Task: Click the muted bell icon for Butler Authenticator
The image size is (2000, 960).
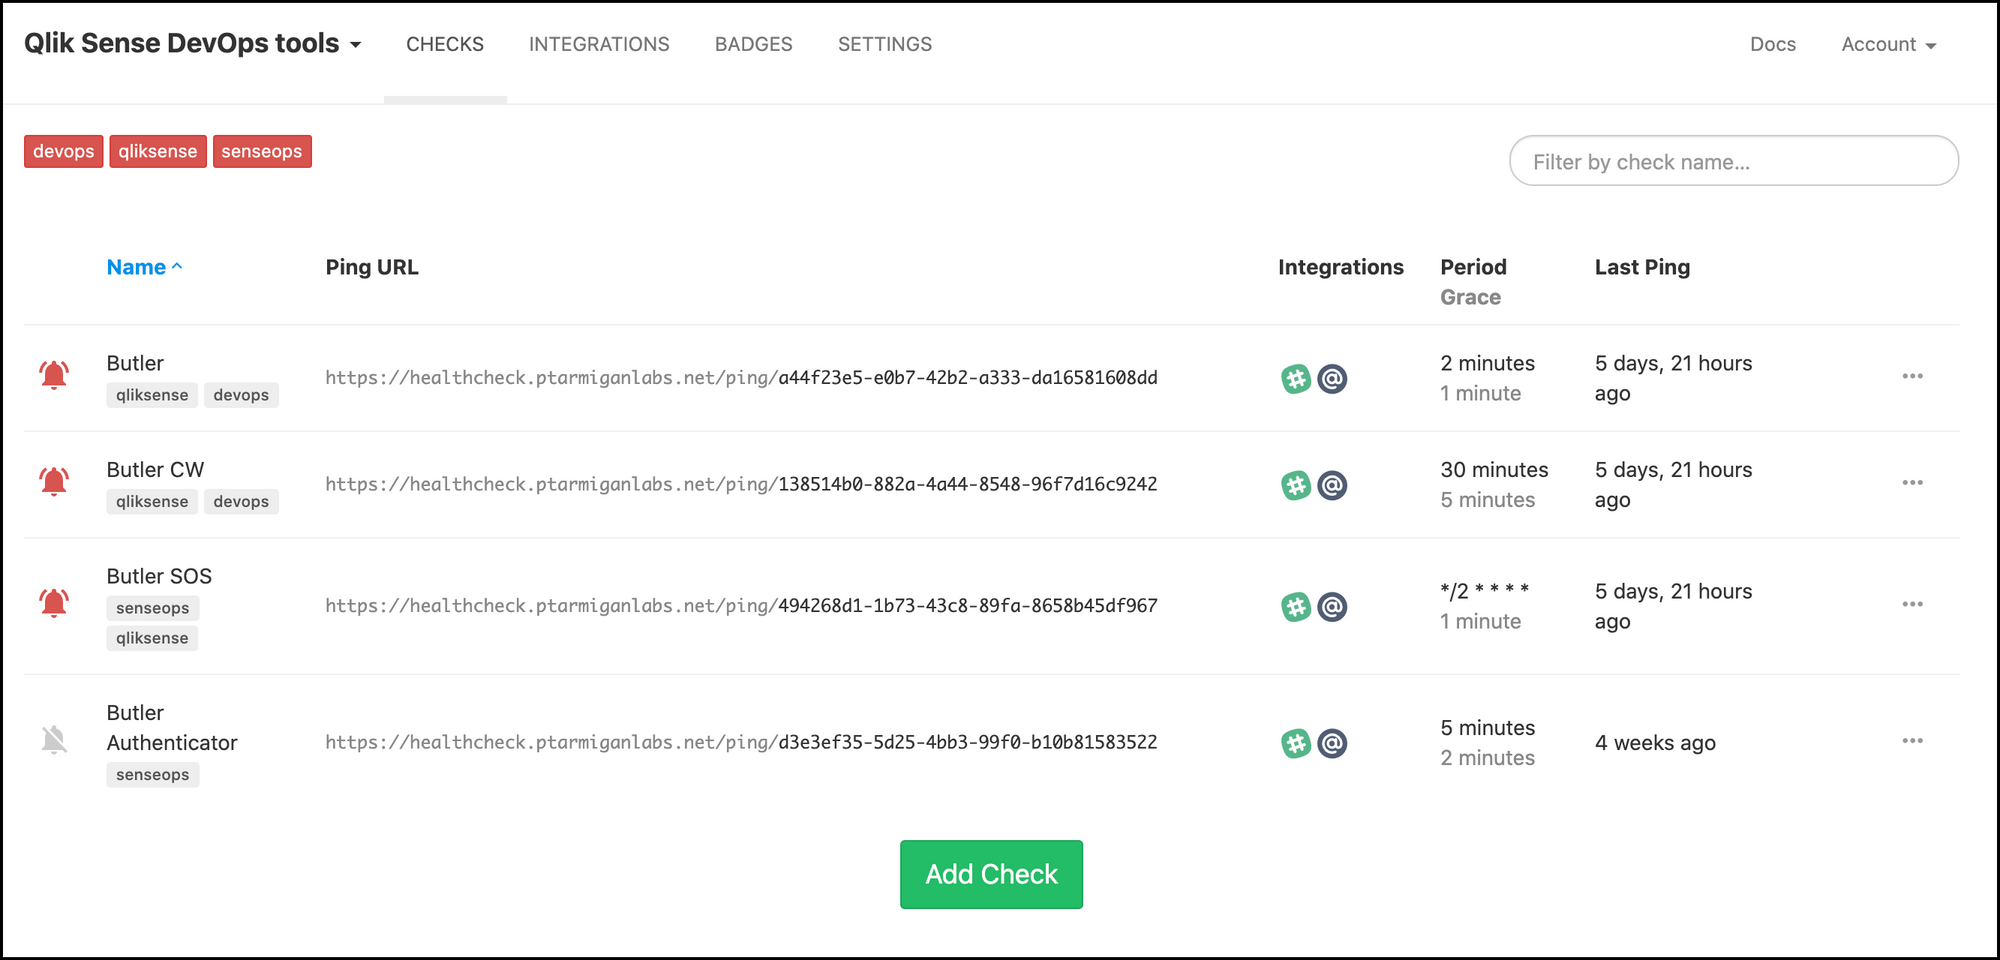Action: pyautogui.click(x=54, y=741)
